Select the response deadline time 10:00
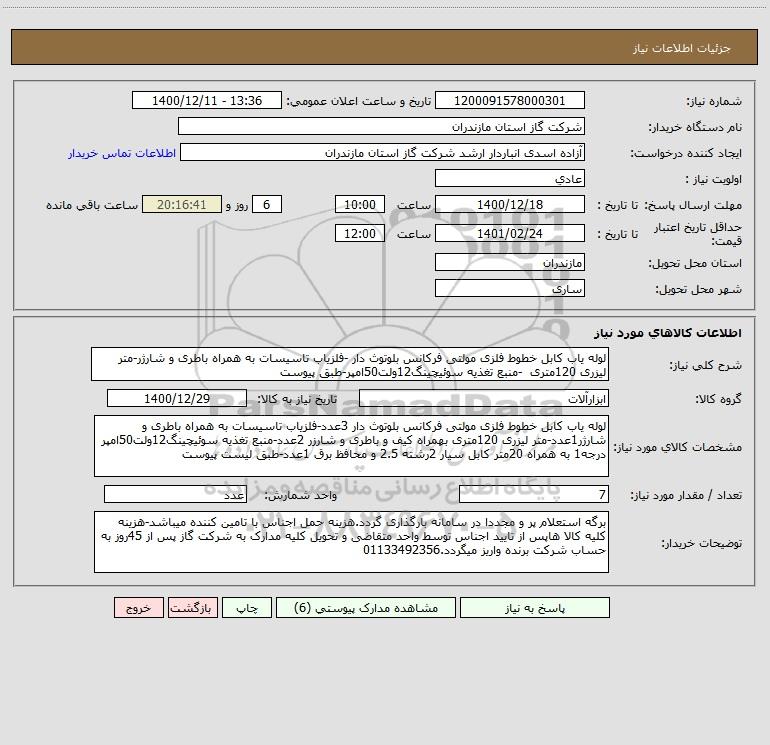The height and width of the screenshot is (745, 770). point(358,205)
